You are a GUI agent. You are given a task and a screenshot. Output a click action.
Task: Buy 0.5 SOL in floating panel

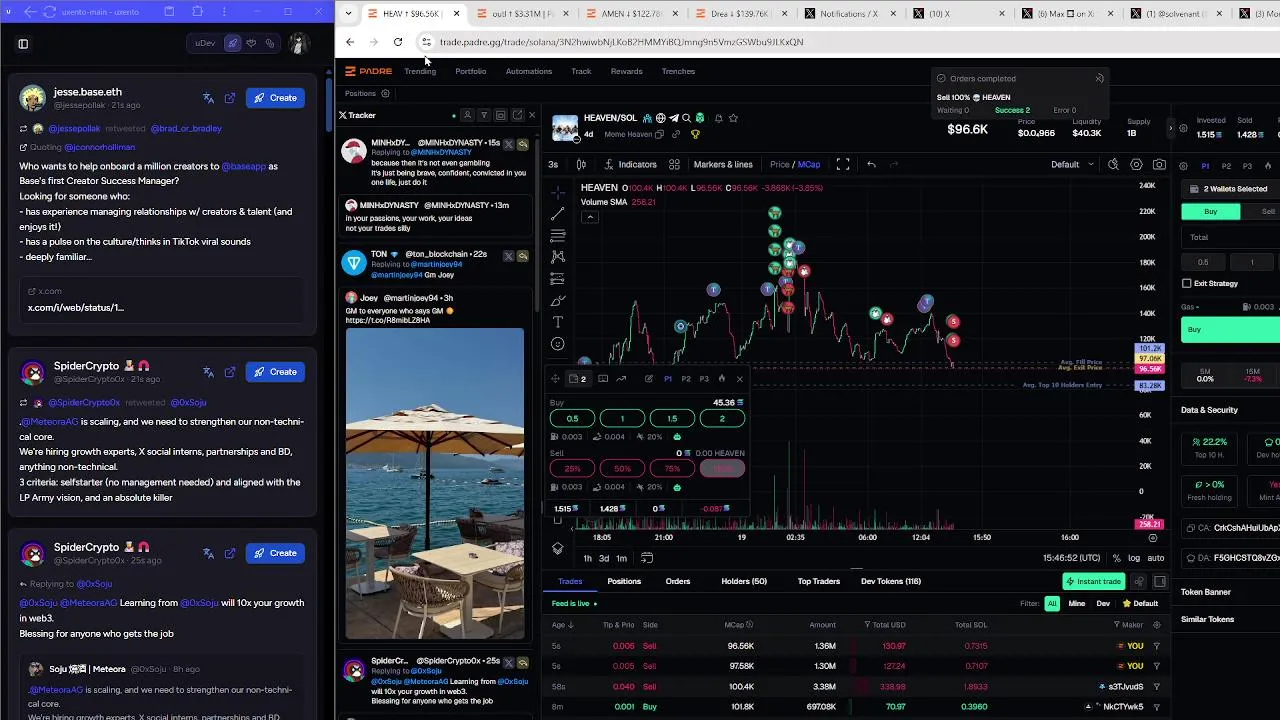(x=572, y=418)
